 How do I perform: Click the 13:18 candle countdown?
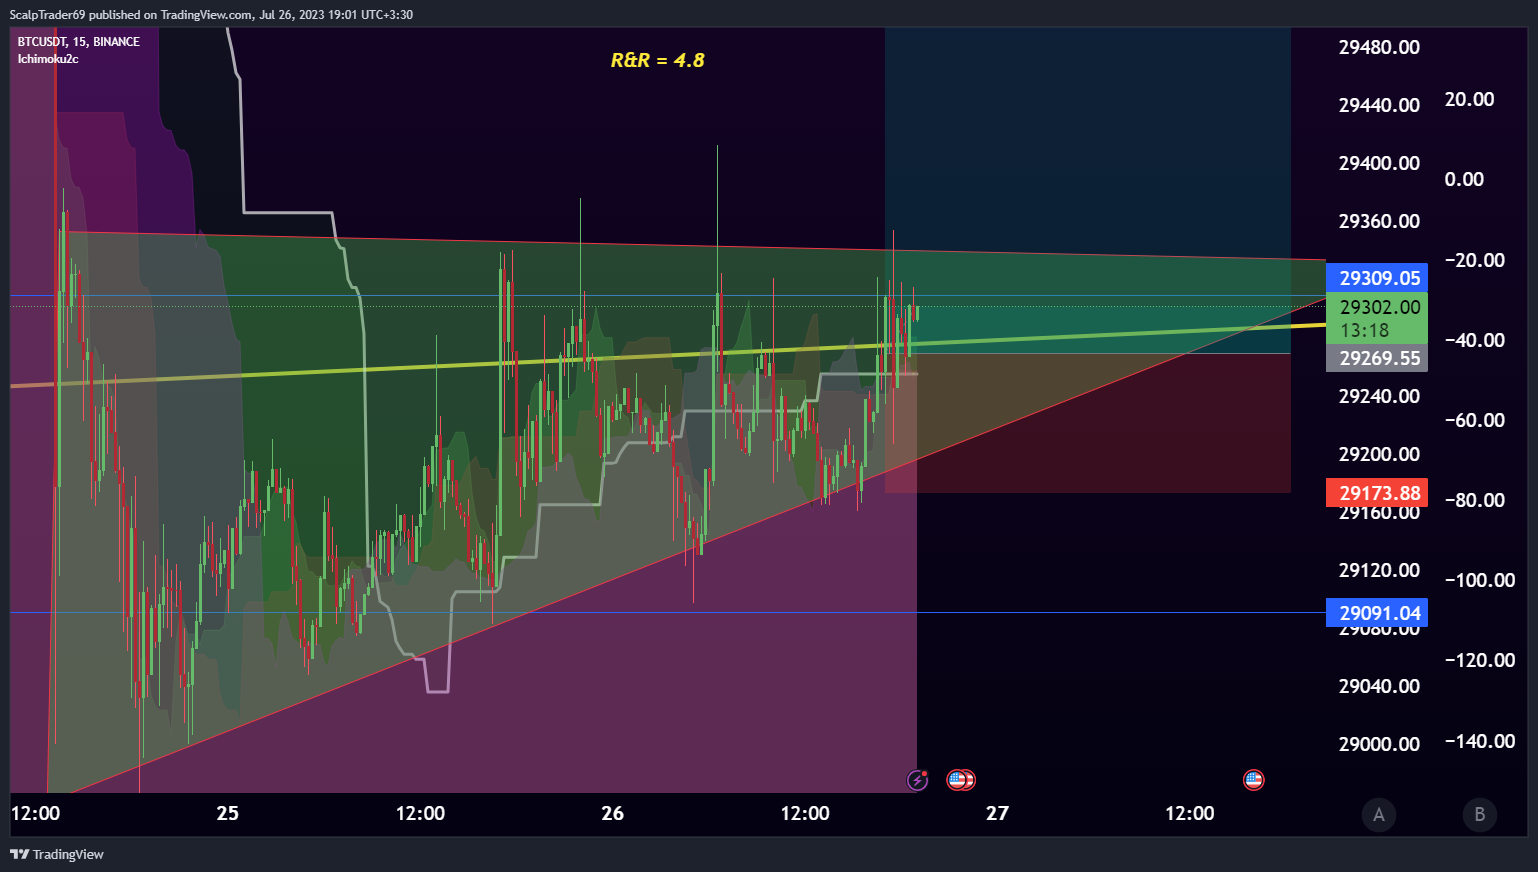tap(1364, 330)
